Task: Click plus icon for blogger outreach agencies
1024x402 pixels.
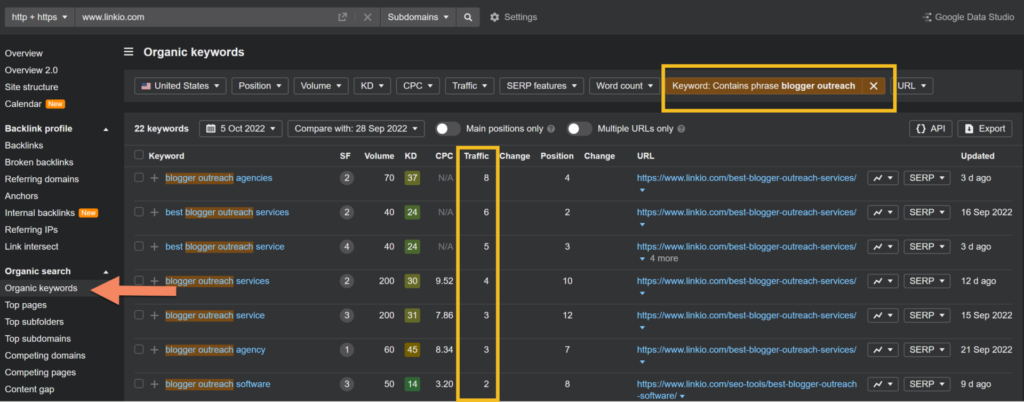Action: 155,178
